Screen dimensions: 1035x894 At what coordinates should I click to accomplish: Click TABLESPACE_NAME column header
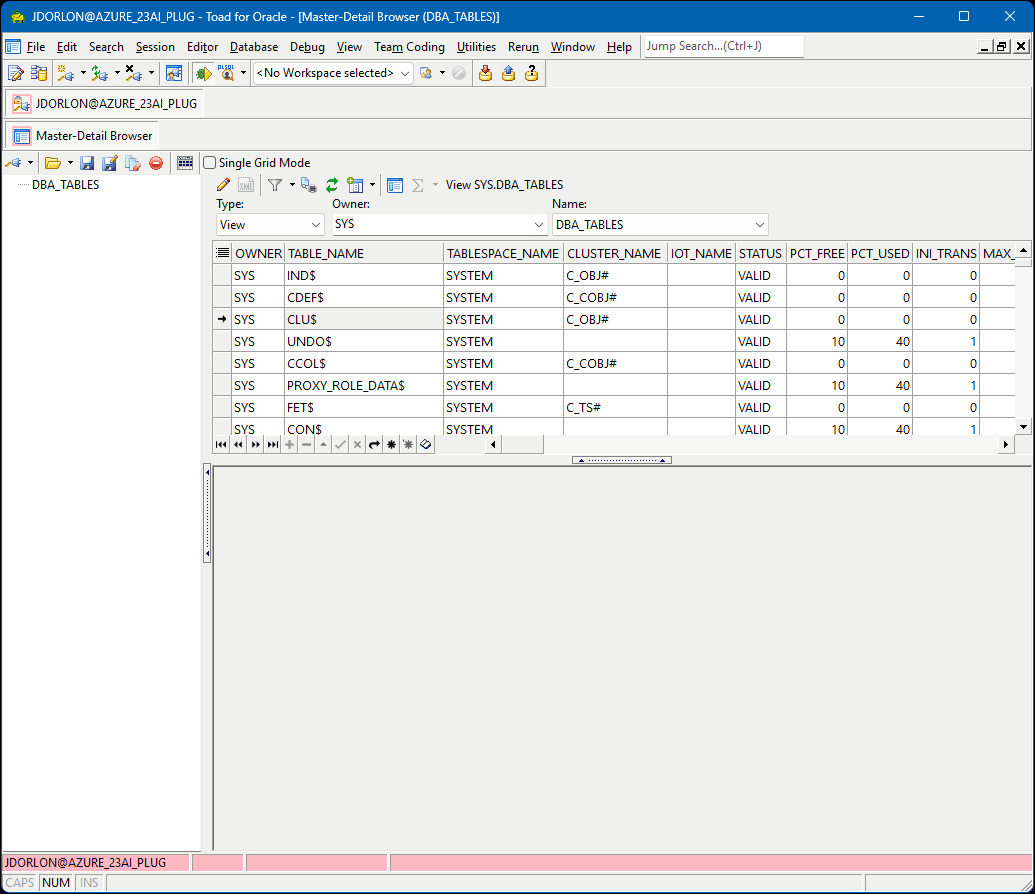click(x=503, y=254)
